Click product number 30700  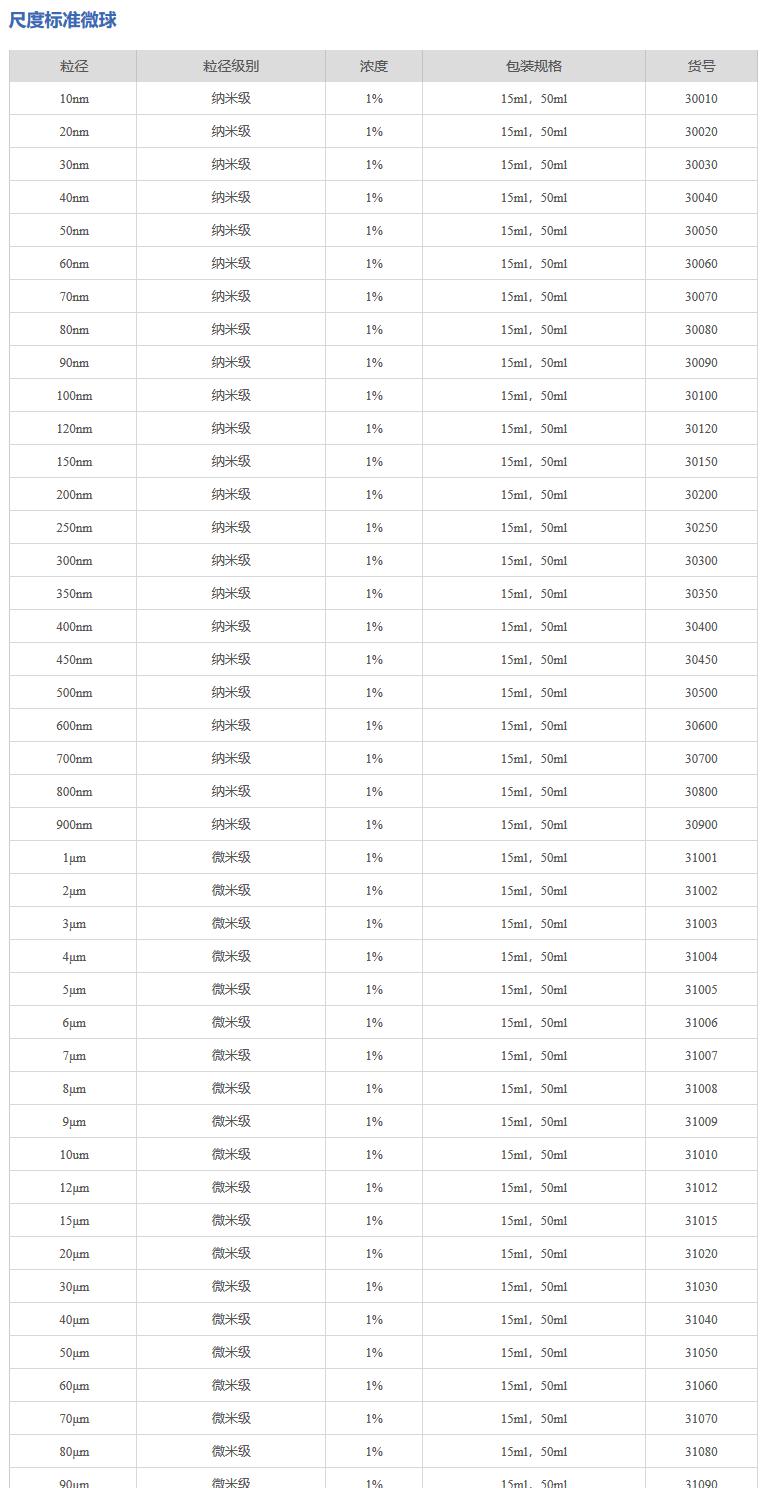click(x=701, y=759)
